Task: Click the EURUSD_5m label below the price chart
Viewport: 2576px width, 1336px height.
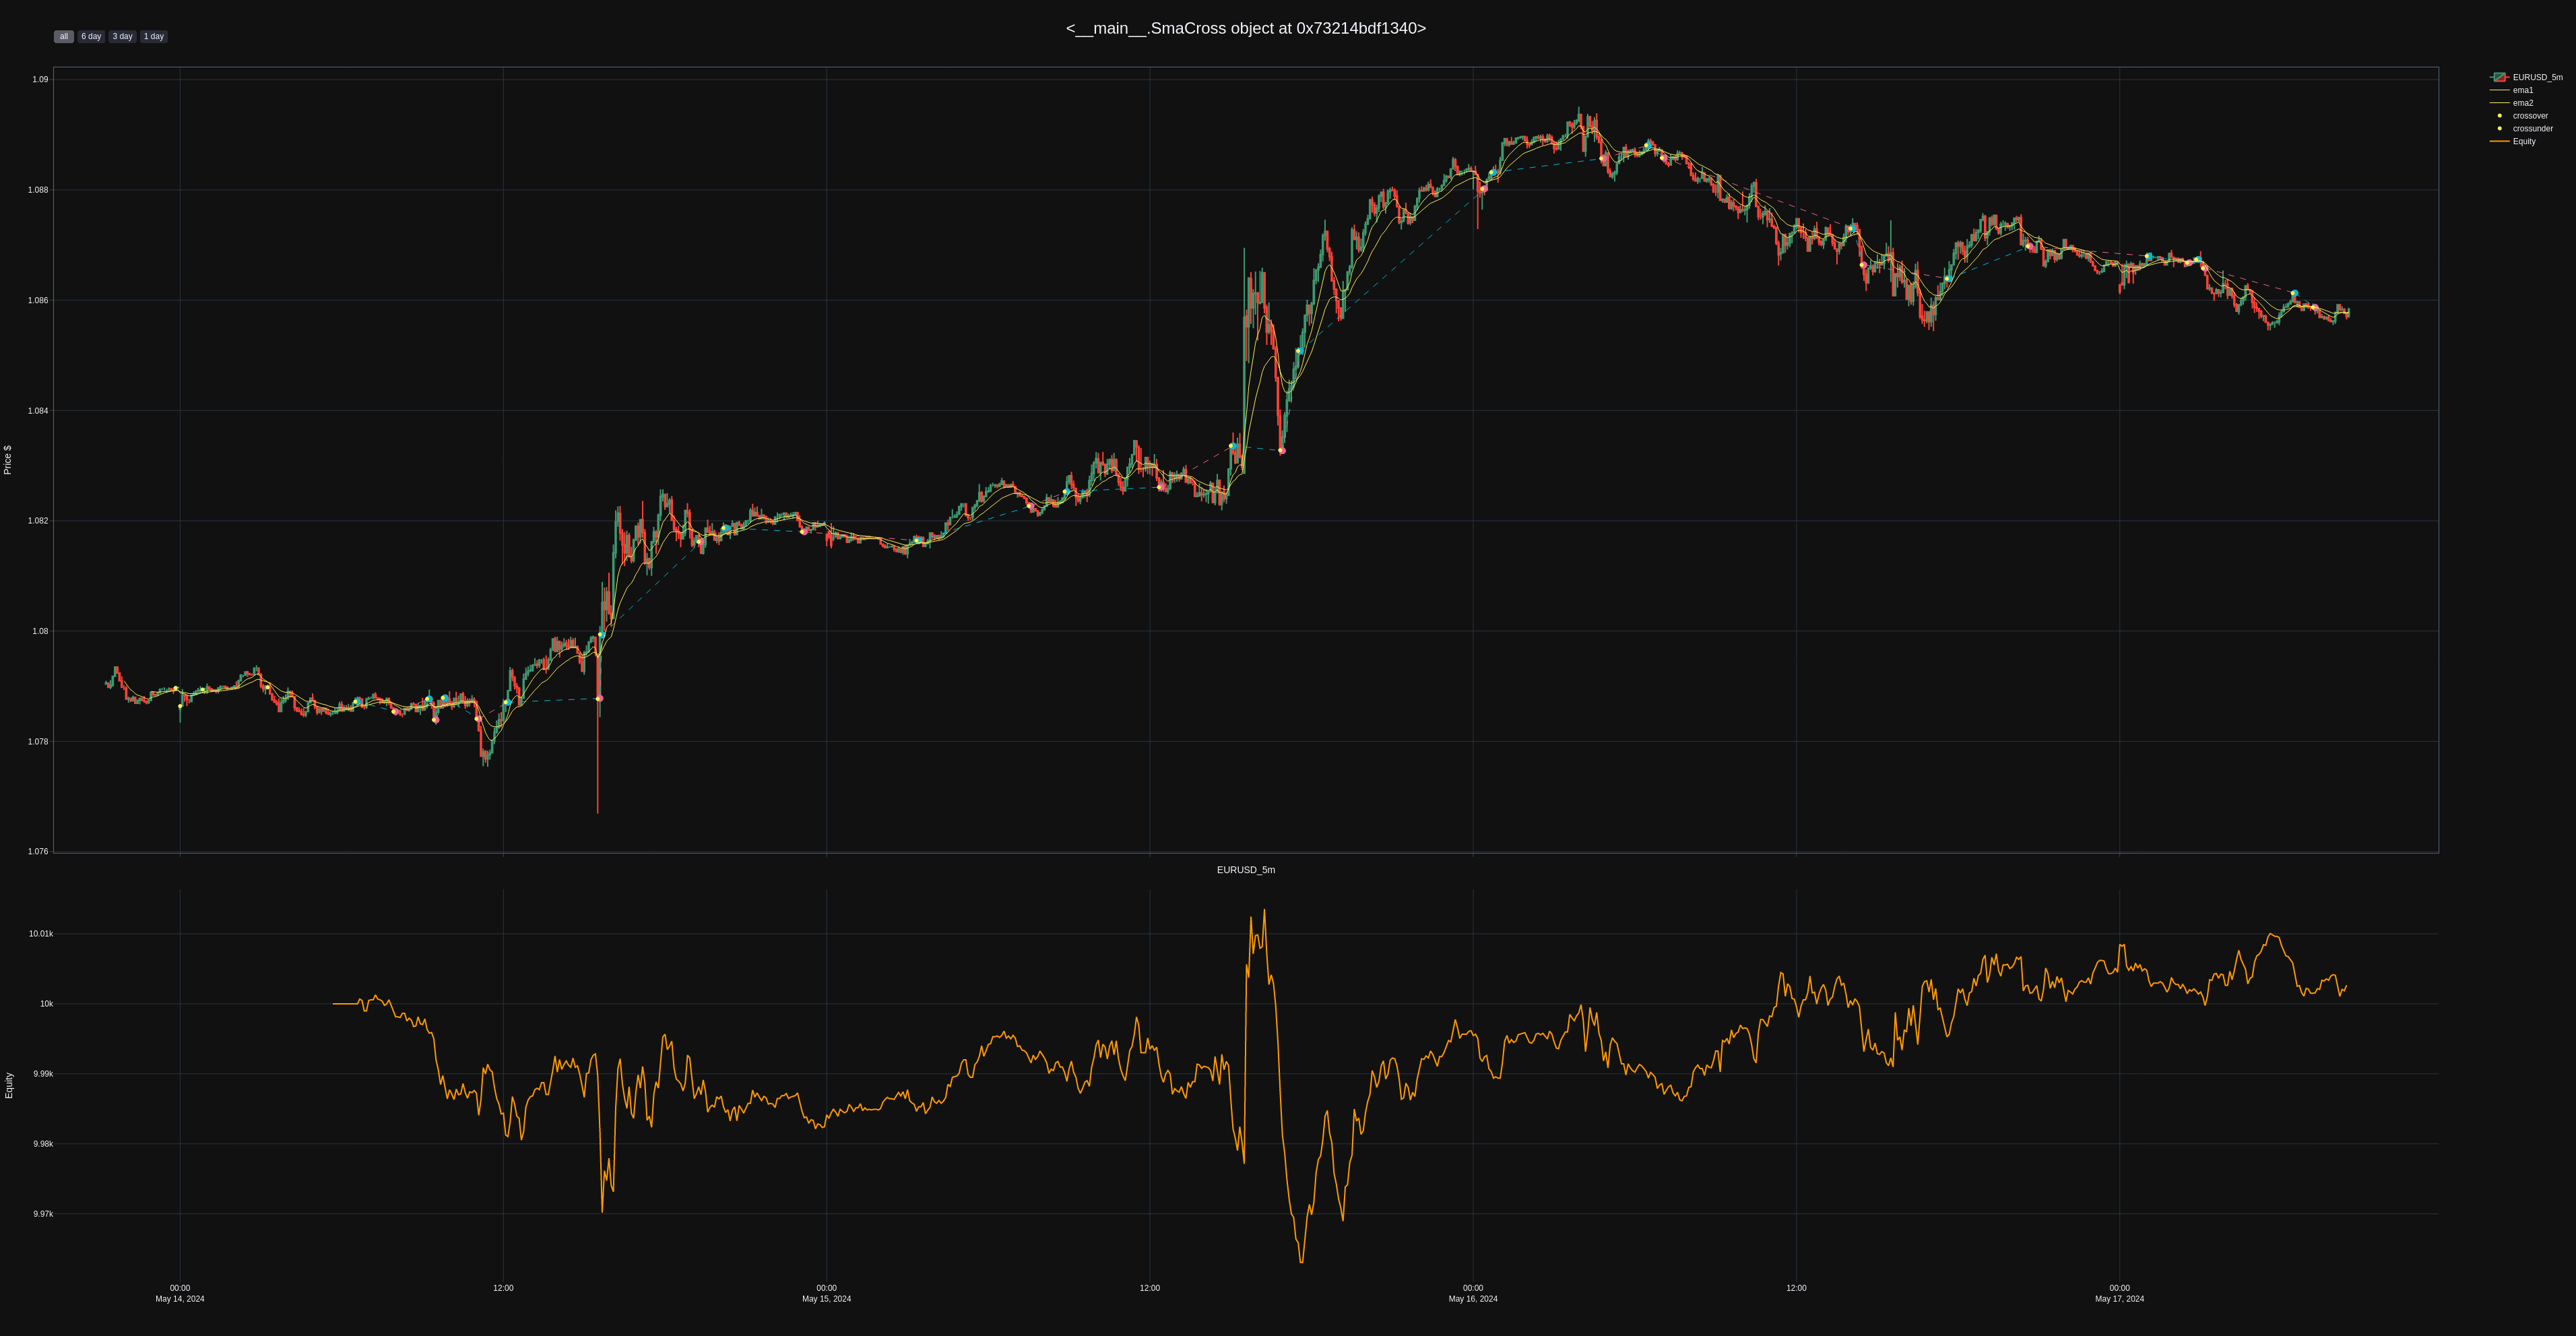Action: coord(1245,870)
